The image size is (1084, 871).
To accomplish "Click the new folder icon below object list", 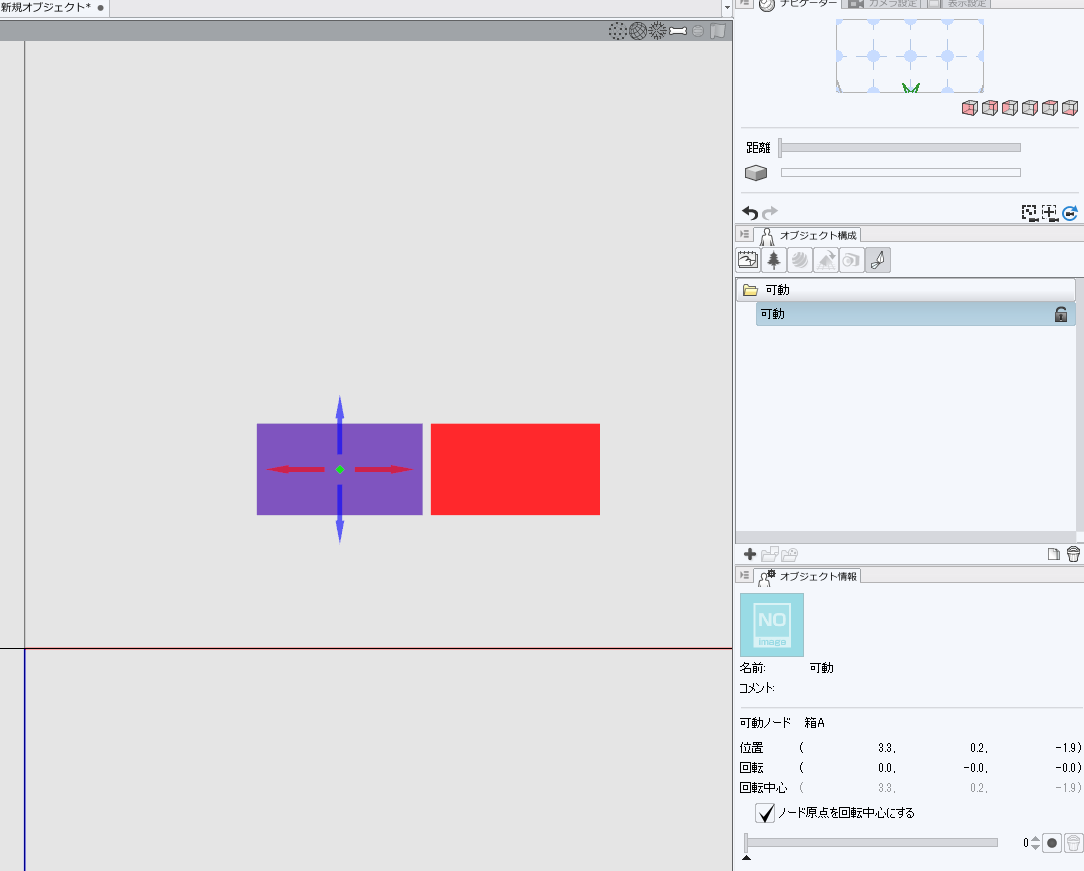I will coord(769,554).
